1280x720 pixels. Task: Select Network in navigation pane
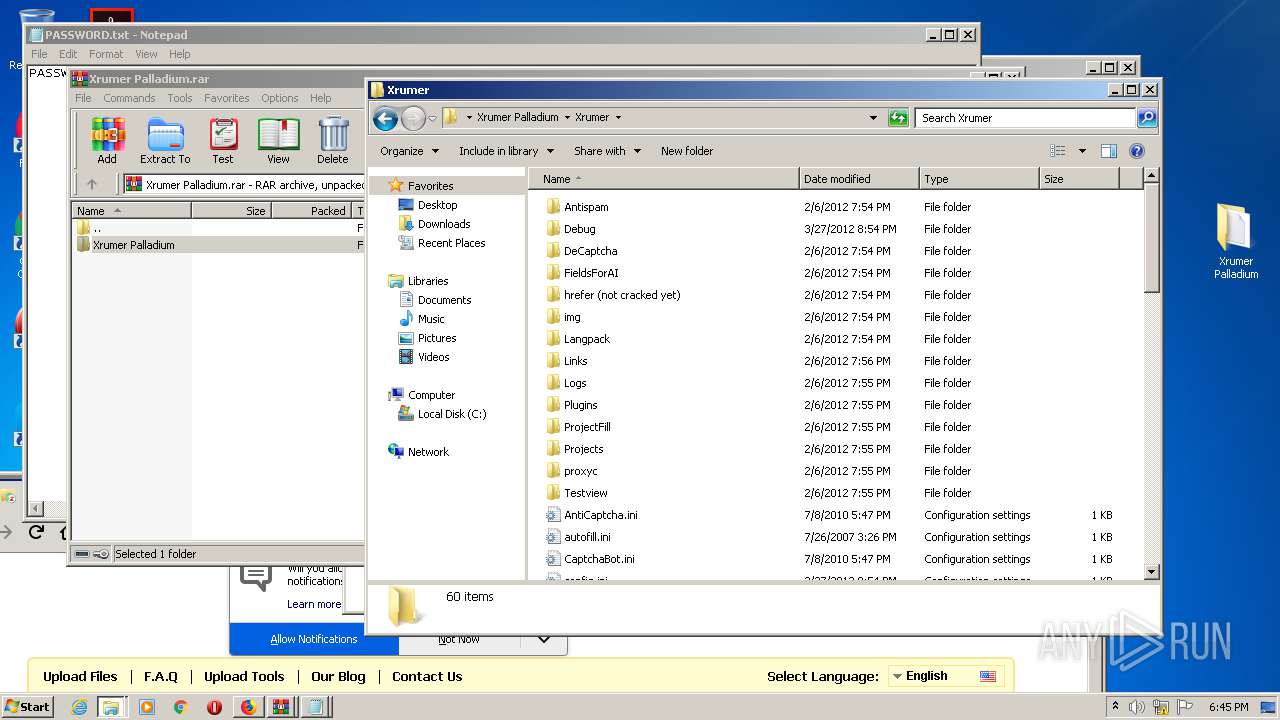tap(428, 452)
